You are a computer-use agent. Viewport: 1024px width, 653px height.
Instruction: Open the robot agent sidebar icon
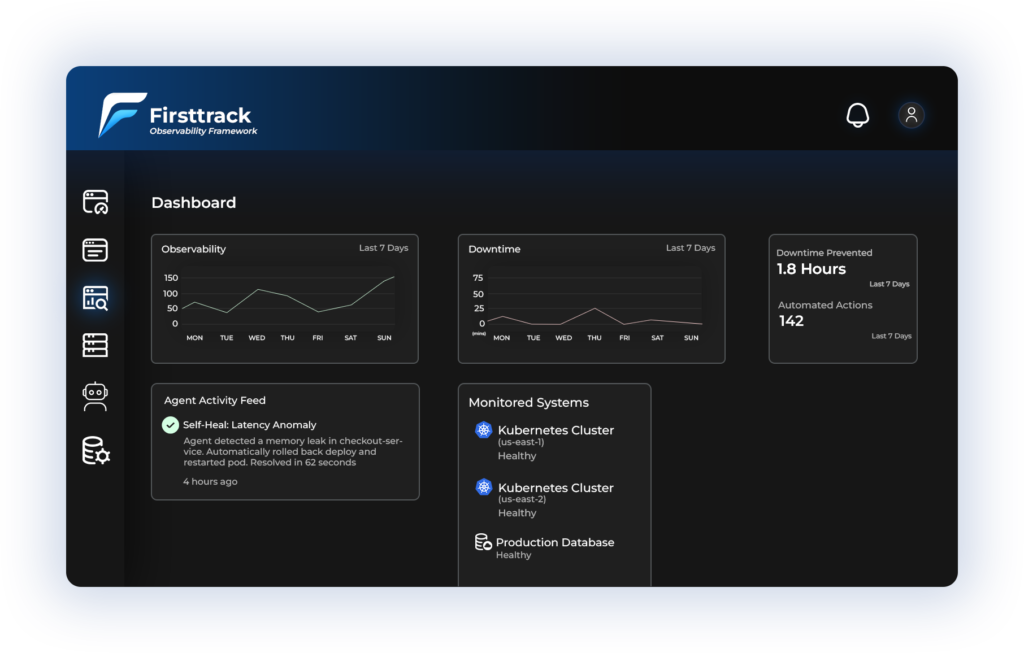(x=95, y=397)
